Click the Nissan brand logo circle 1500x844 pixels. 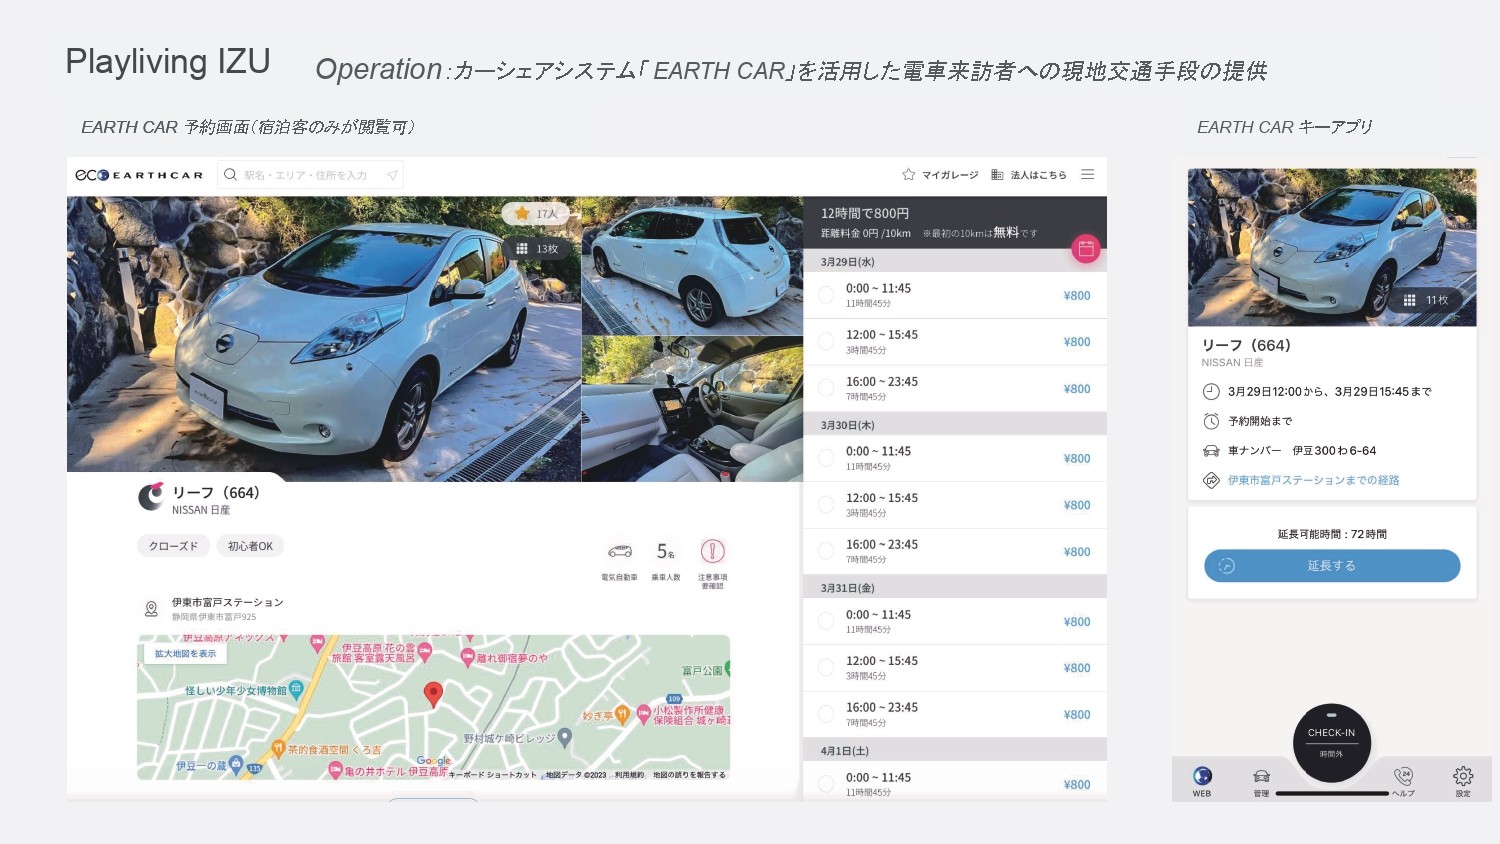coord(151,497)
